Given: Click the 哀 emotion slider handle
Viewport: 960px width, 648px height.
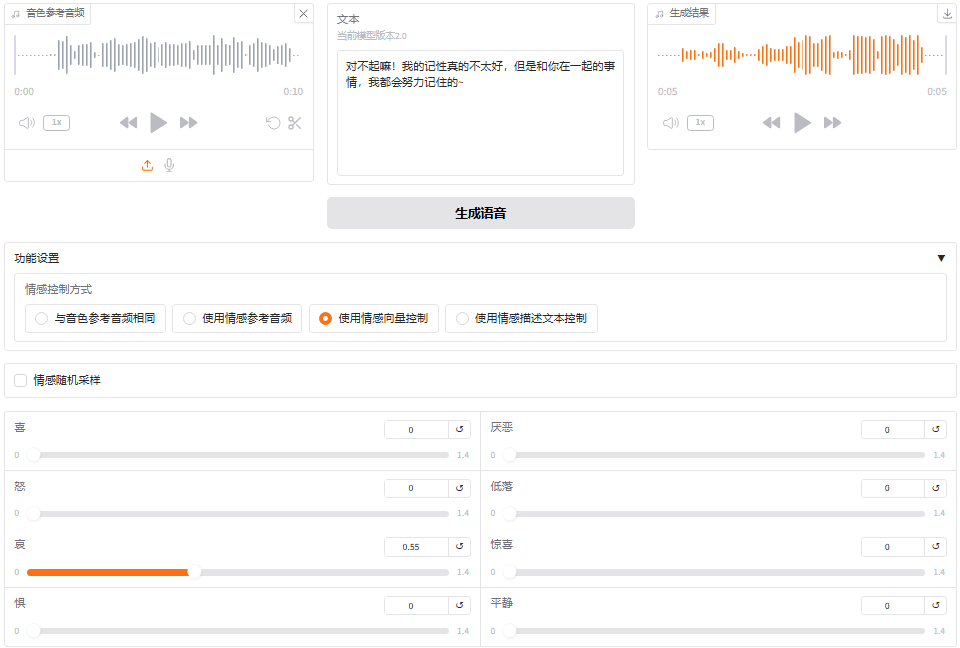Looking at the screenshot, I should tap(194, 572).
